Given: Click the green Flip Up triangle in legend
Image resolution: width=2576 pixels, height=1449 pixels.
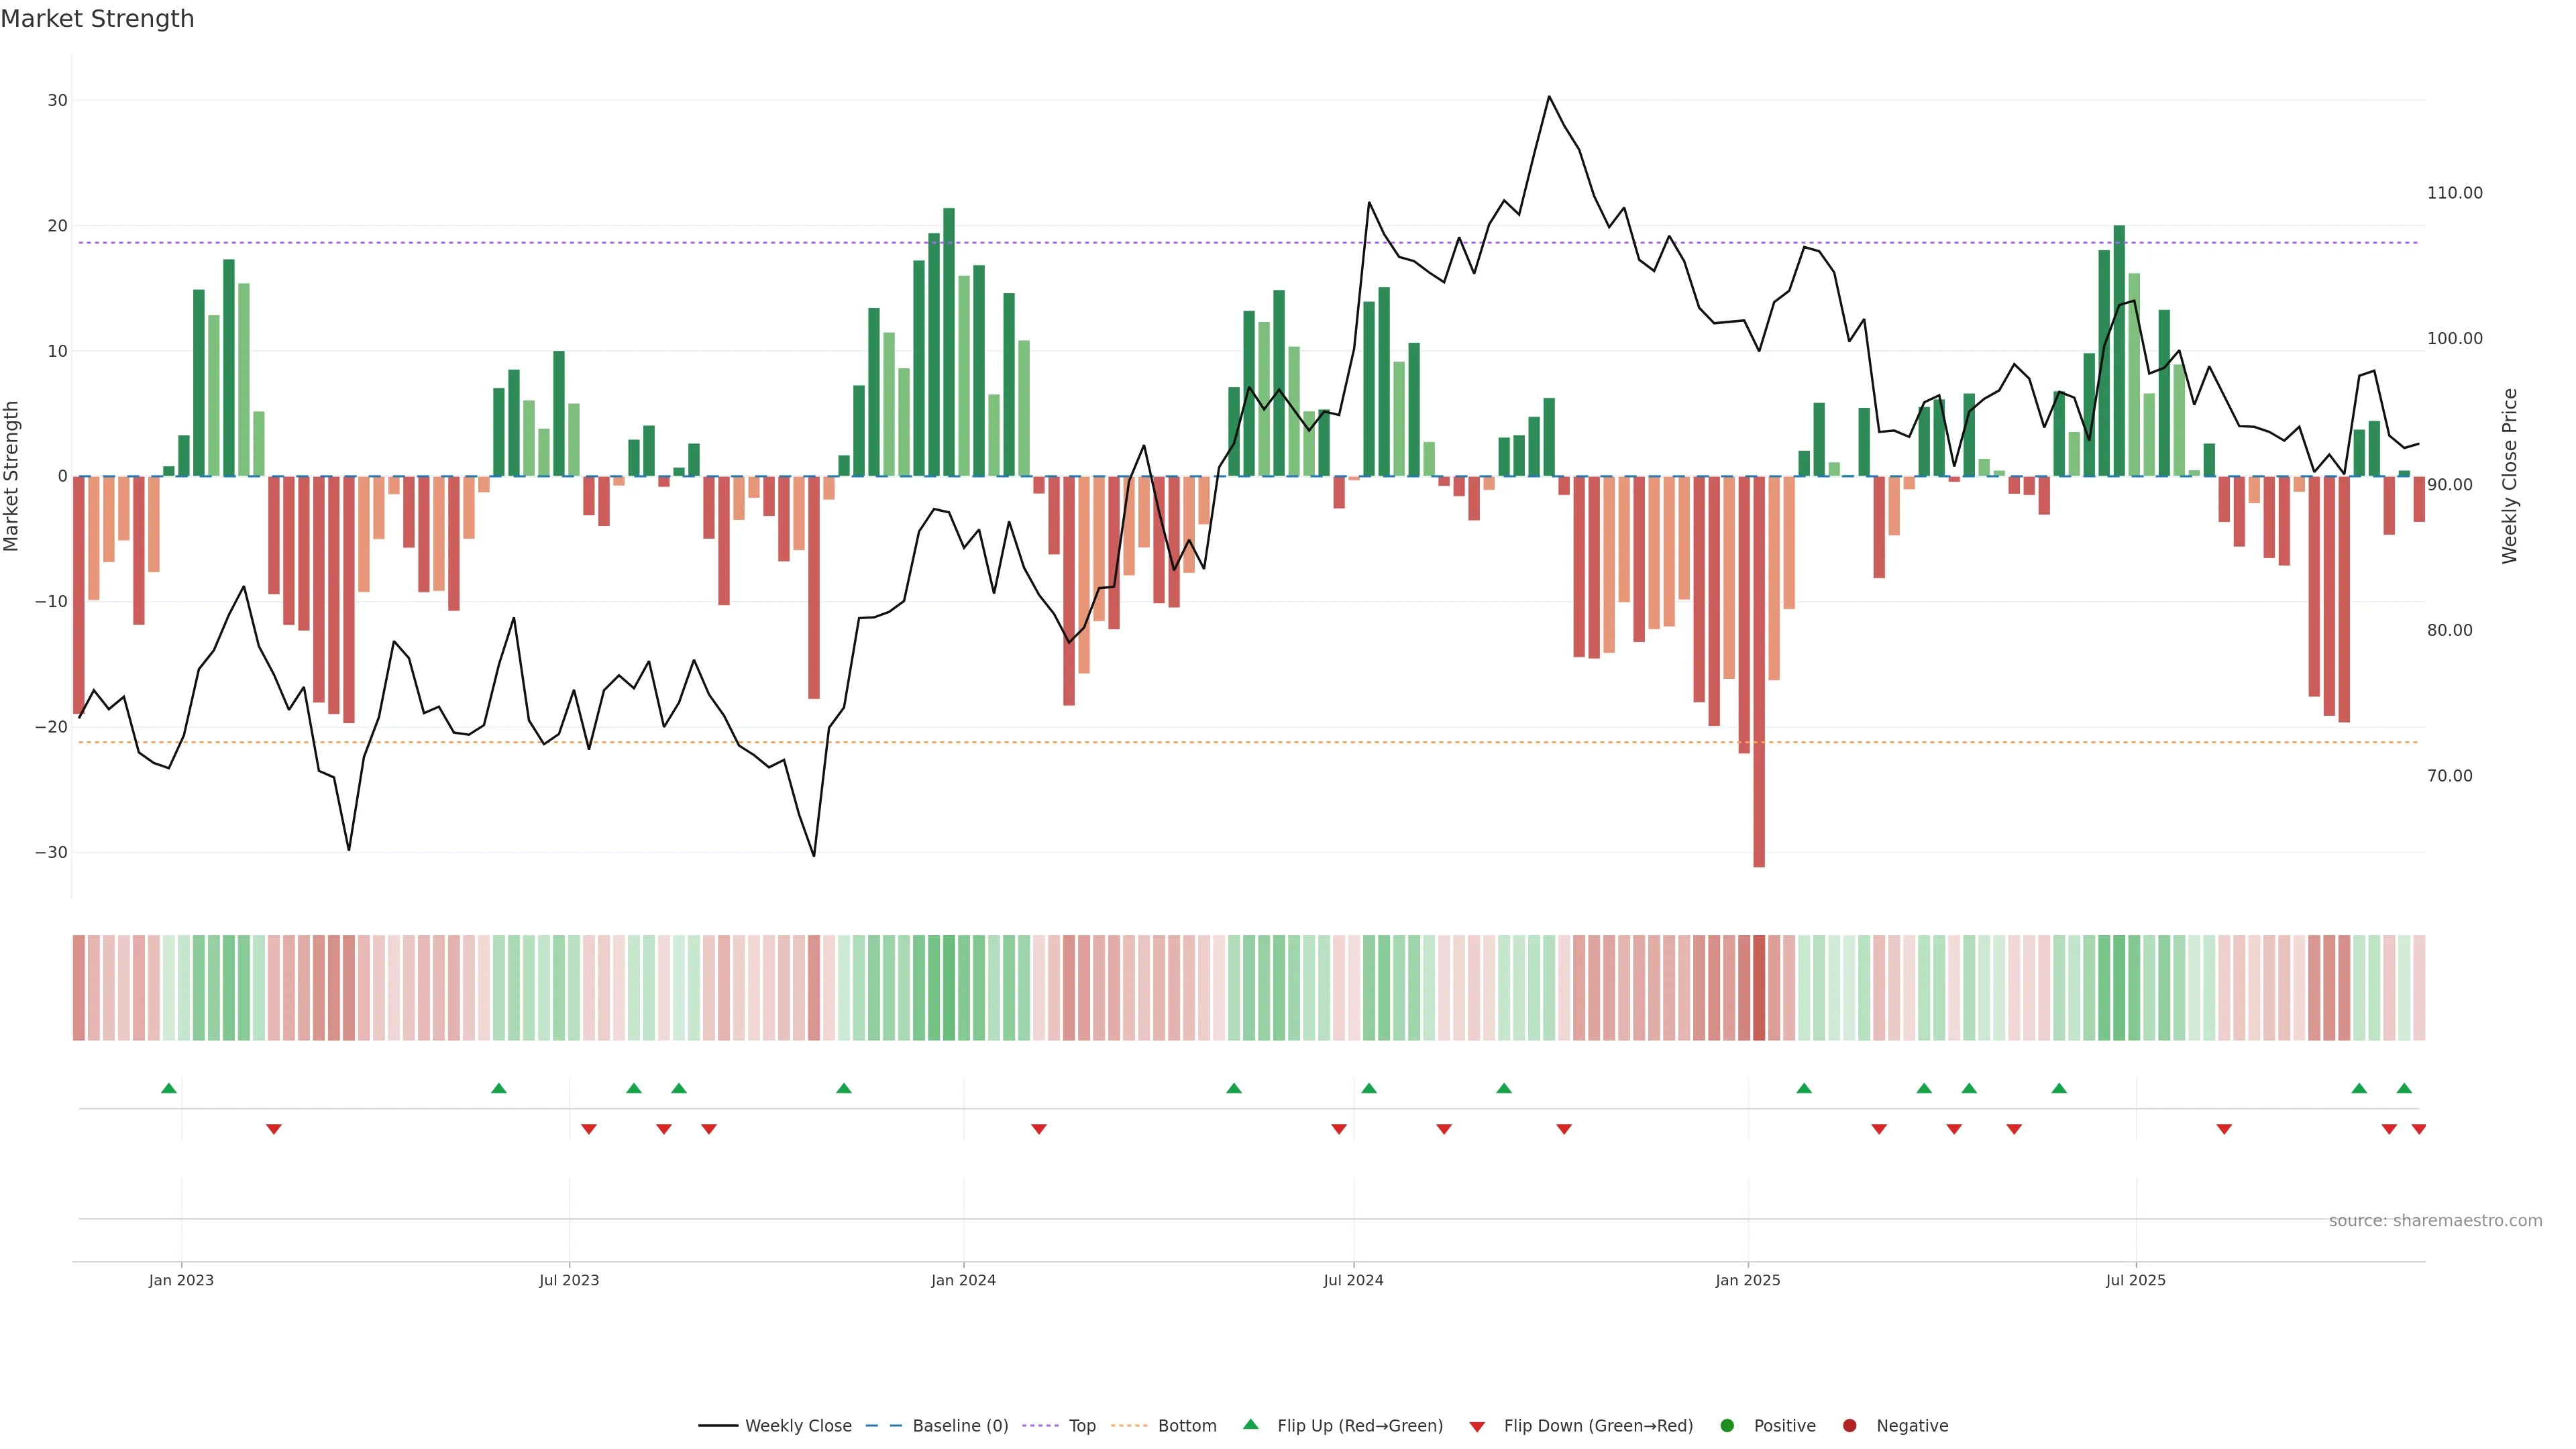Looking at the screenshot, I should tap(1250, 1424).
